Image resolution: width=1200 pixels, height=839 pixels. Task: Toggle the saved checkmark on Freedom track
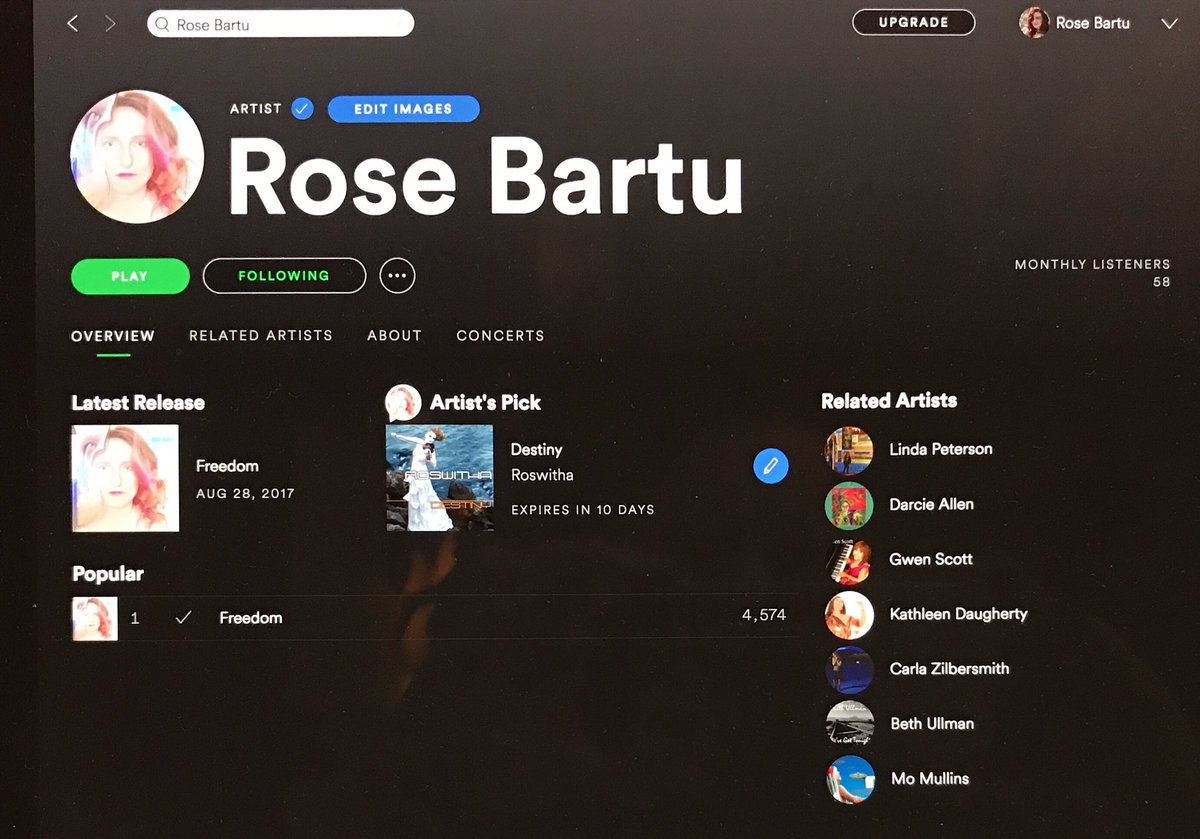click(183, 618)
